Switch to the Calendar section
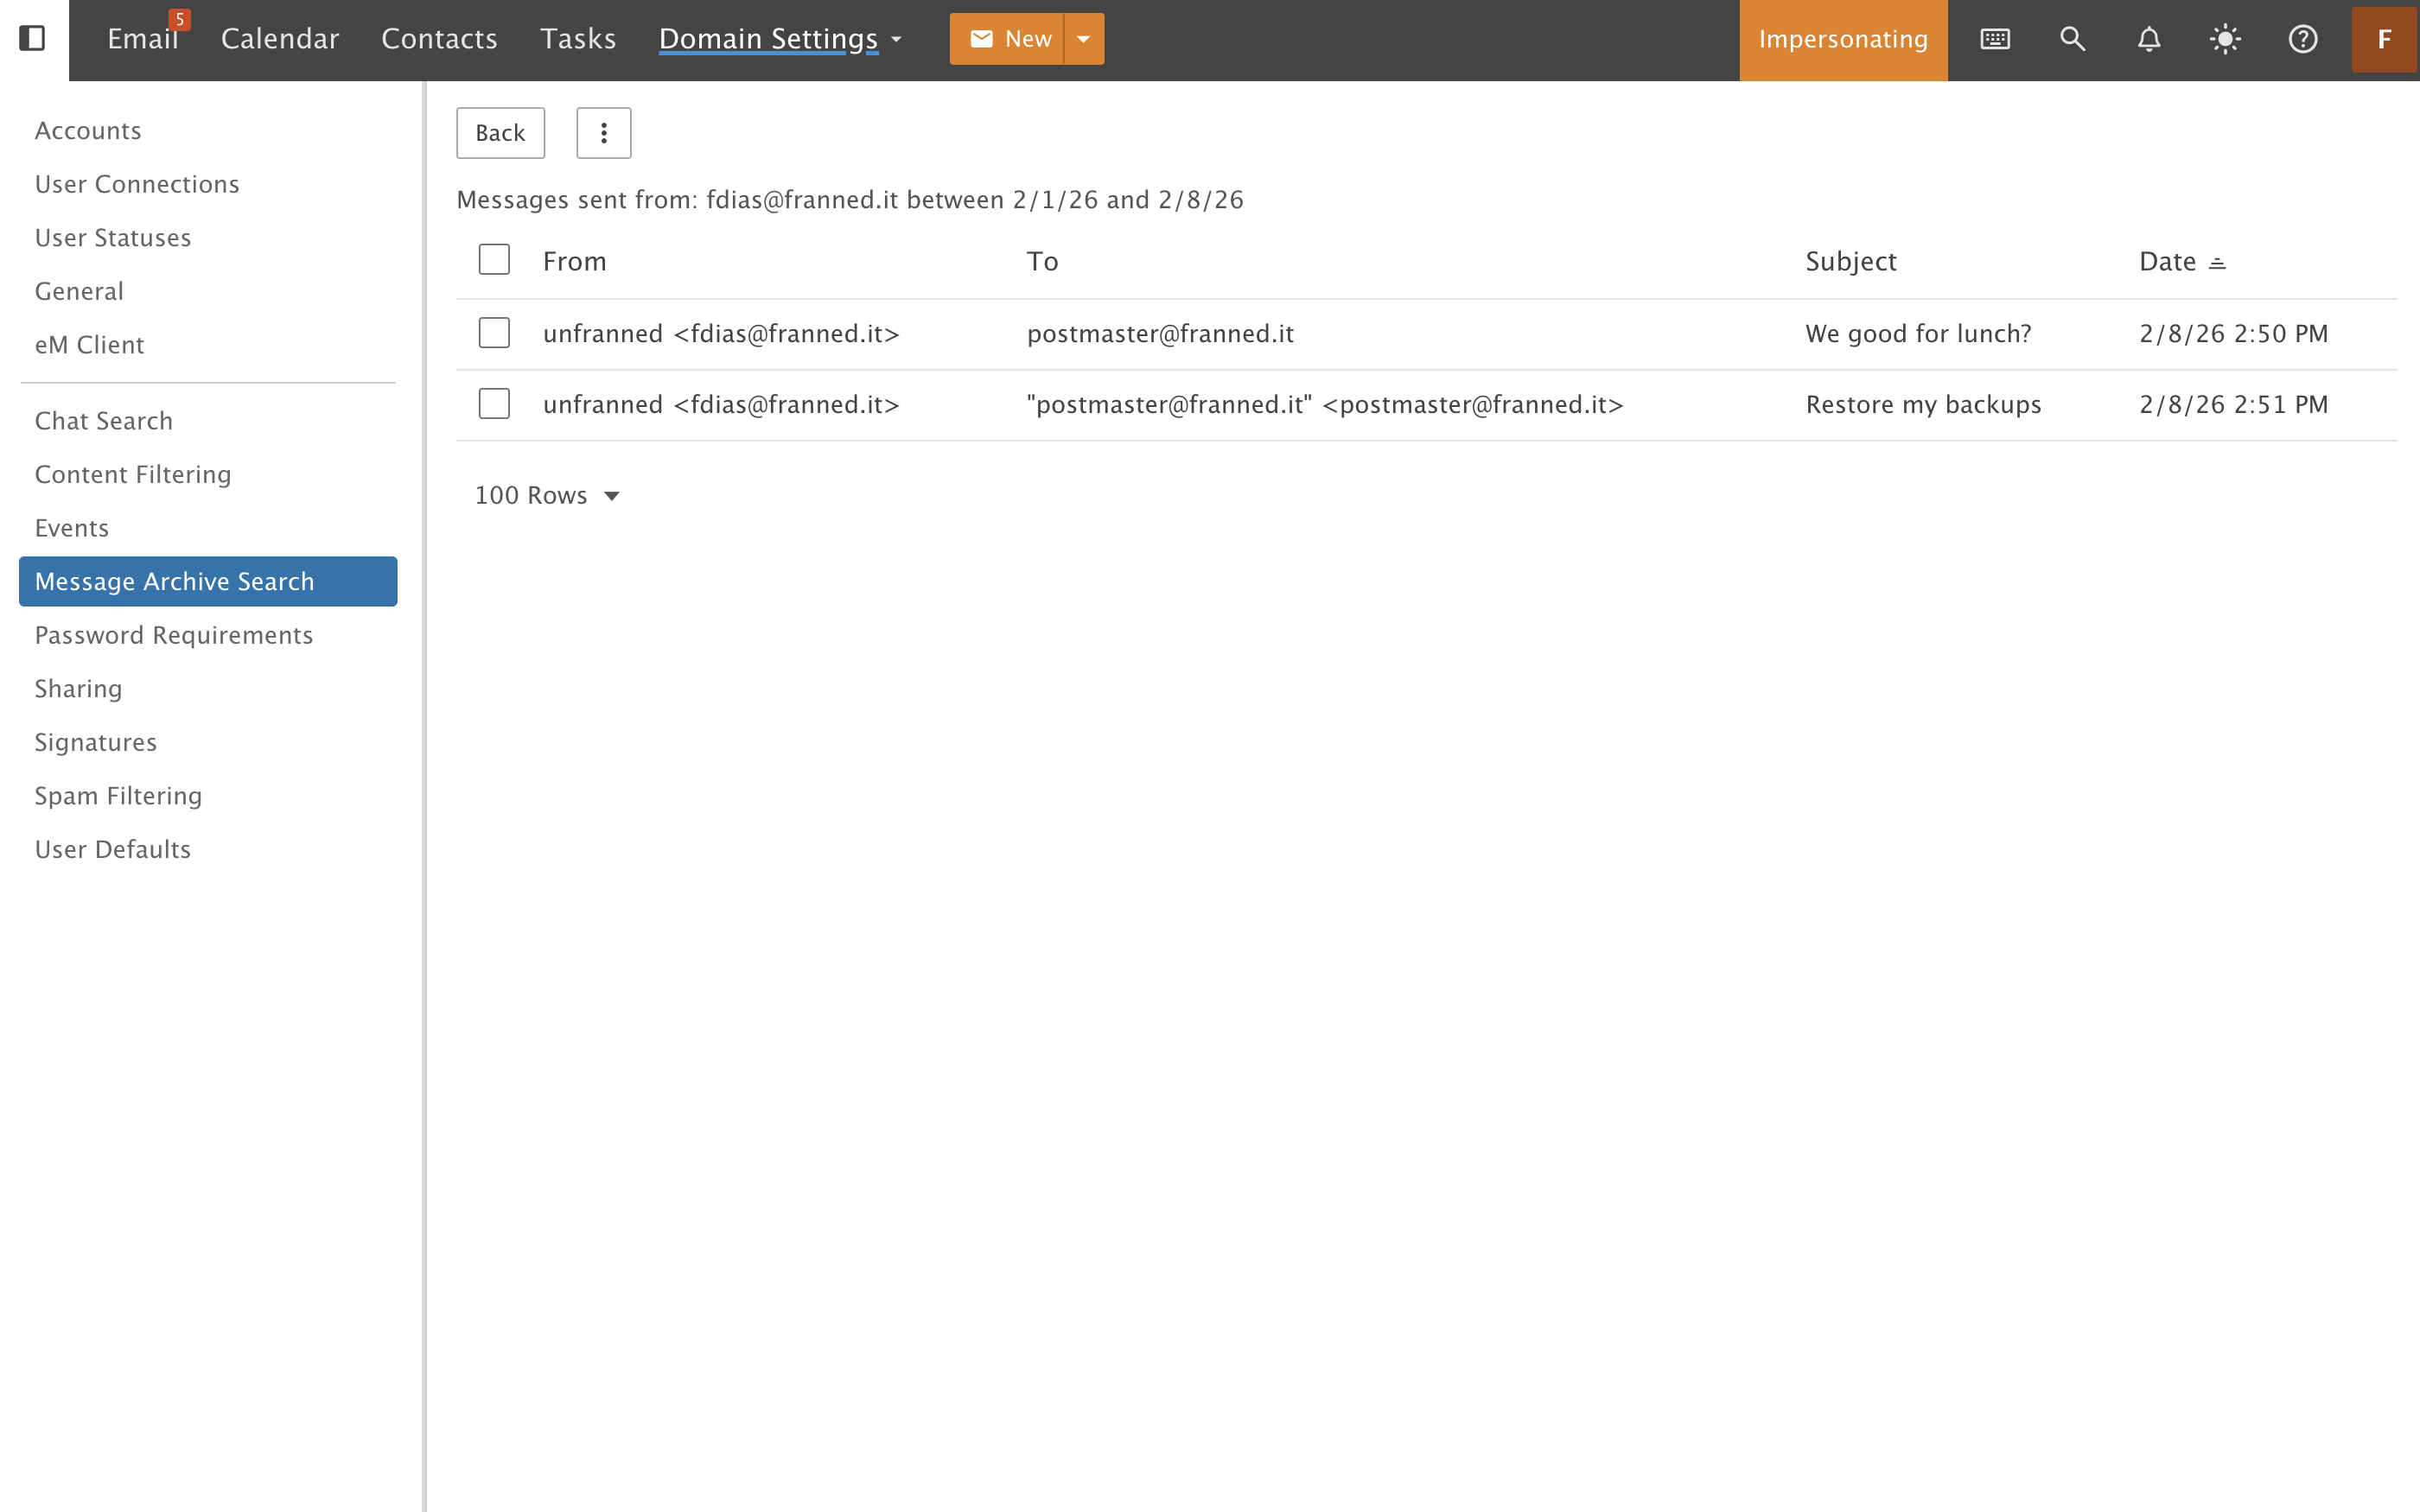Image resolution: width=2420 pixels, height=1512 pixels. (279, 38)
